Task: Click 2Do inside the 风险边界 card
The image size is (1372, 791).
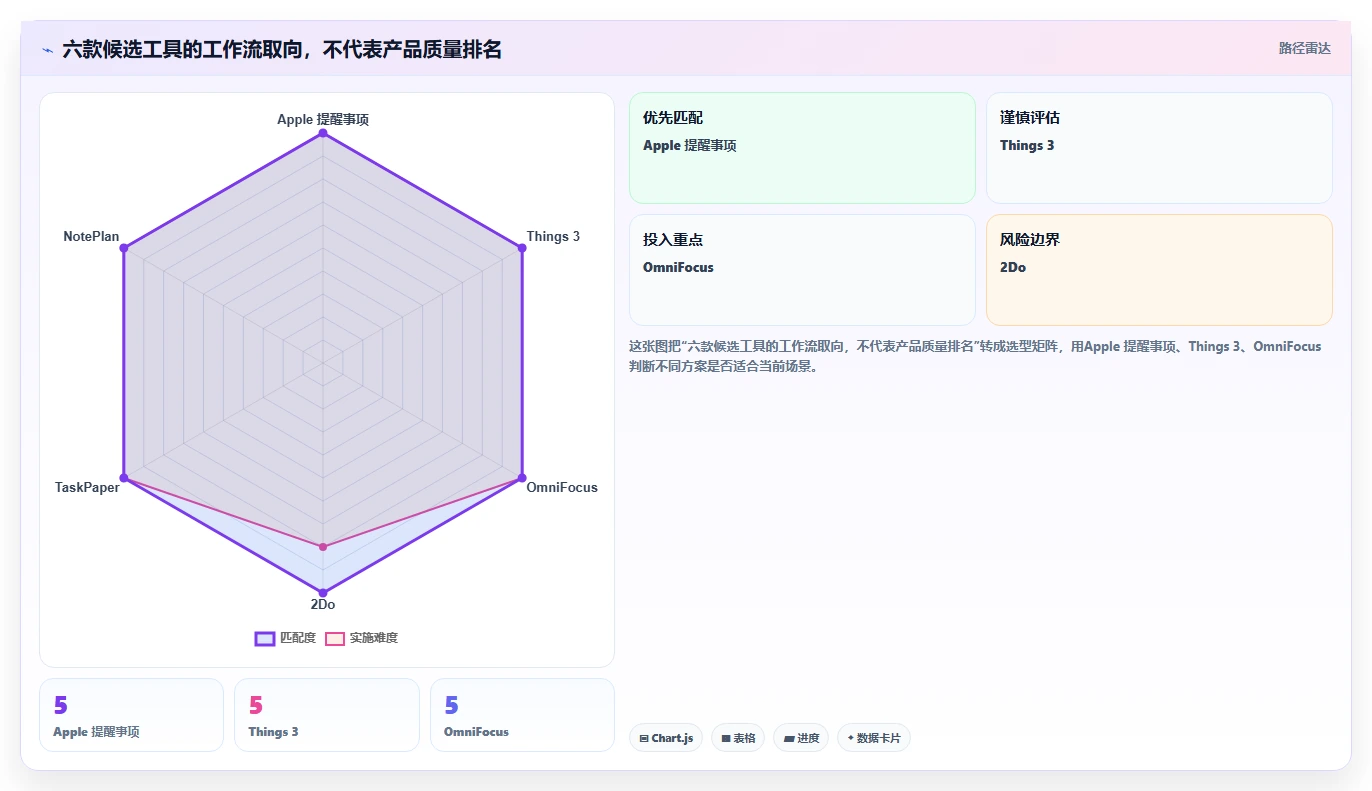Action: click(x=1013, y=267)
